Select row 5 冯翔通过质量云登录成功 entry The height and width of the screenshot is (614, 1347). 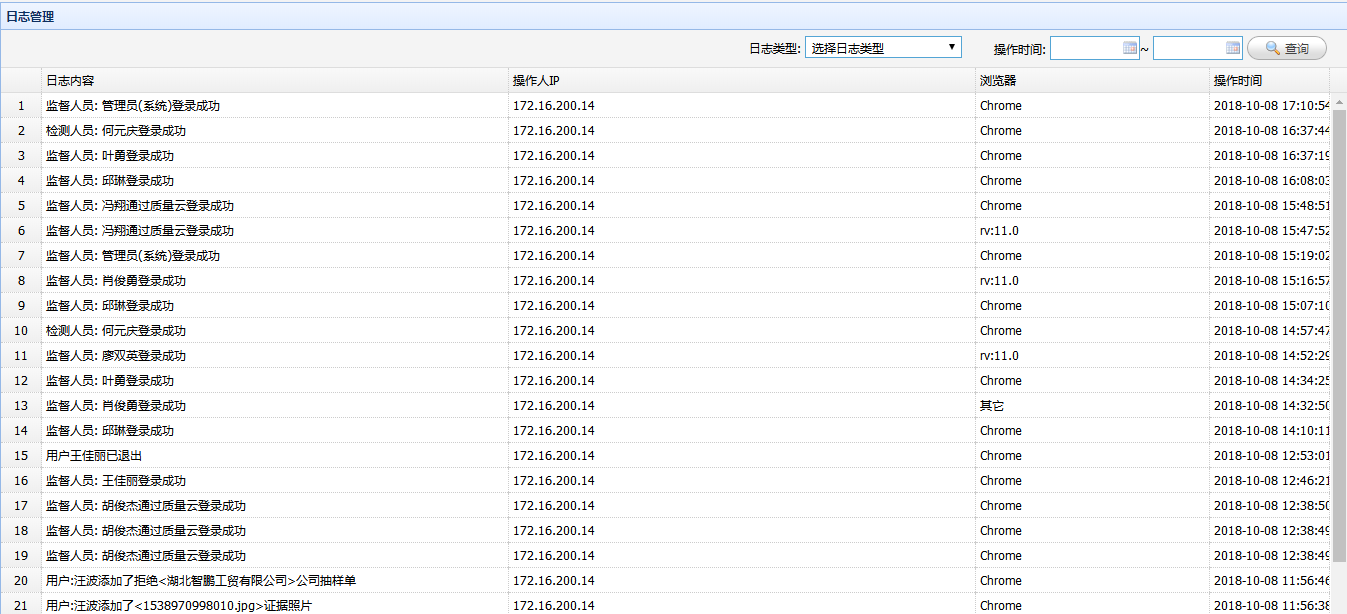pyautogui.click(x=140, y=206)
